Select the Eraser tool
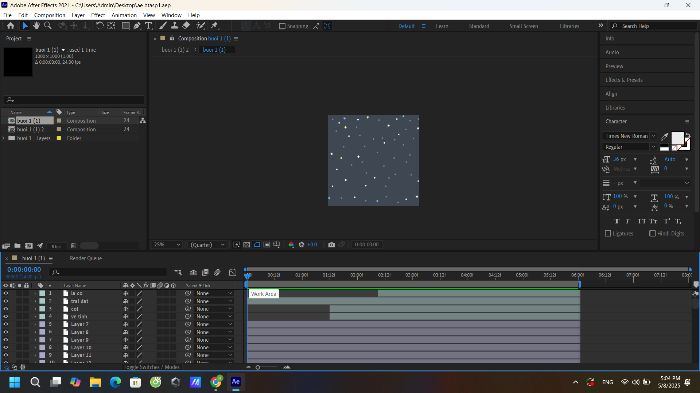 [x=186, y=26]
